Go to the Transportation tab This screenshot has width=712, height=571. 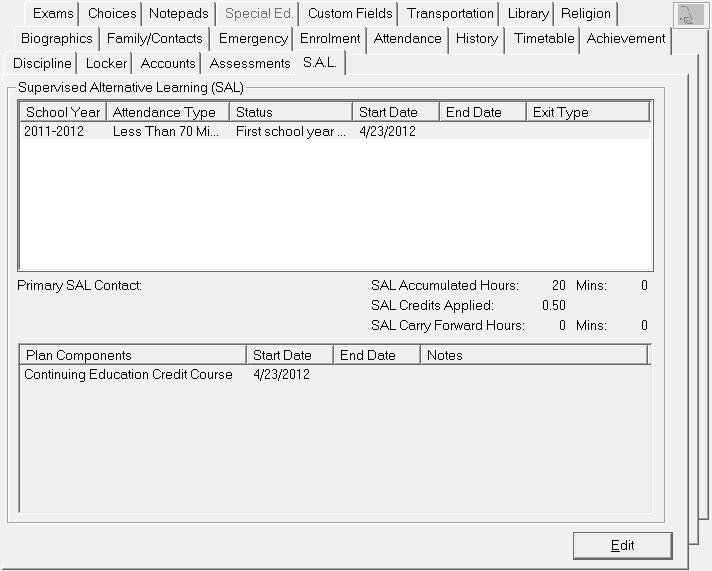(x=450, y=14)
